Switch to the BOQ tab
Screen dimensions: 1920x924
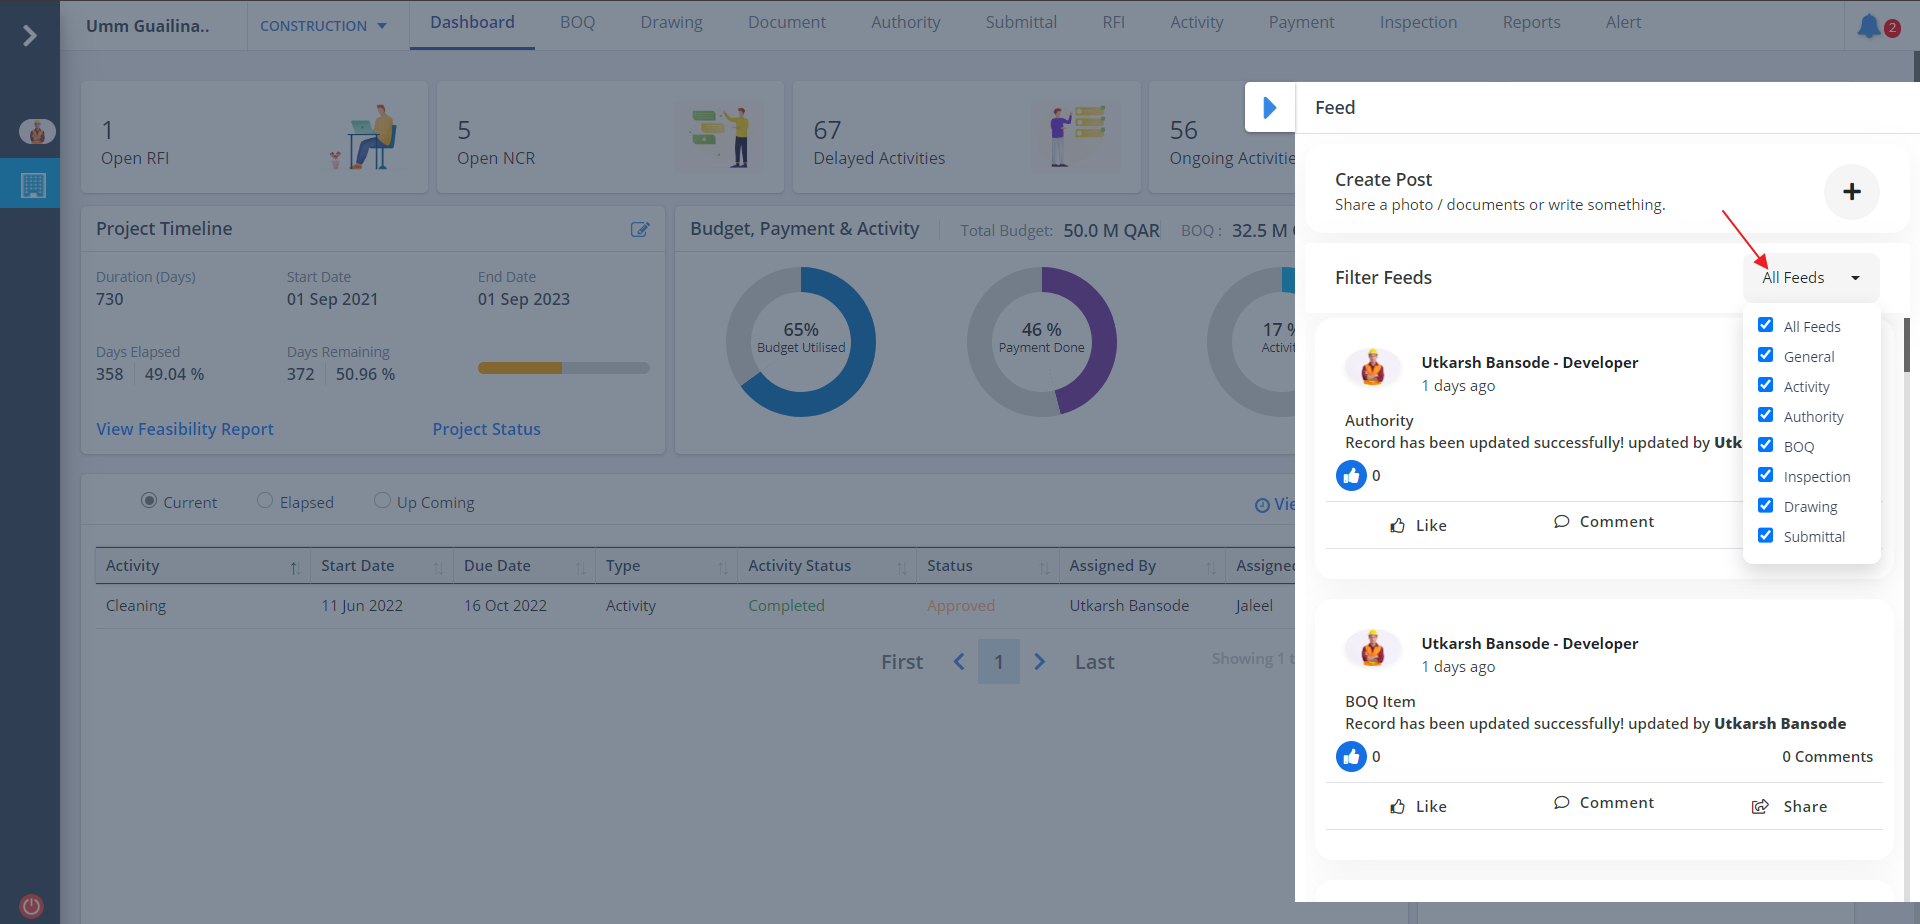coord(577,23)
